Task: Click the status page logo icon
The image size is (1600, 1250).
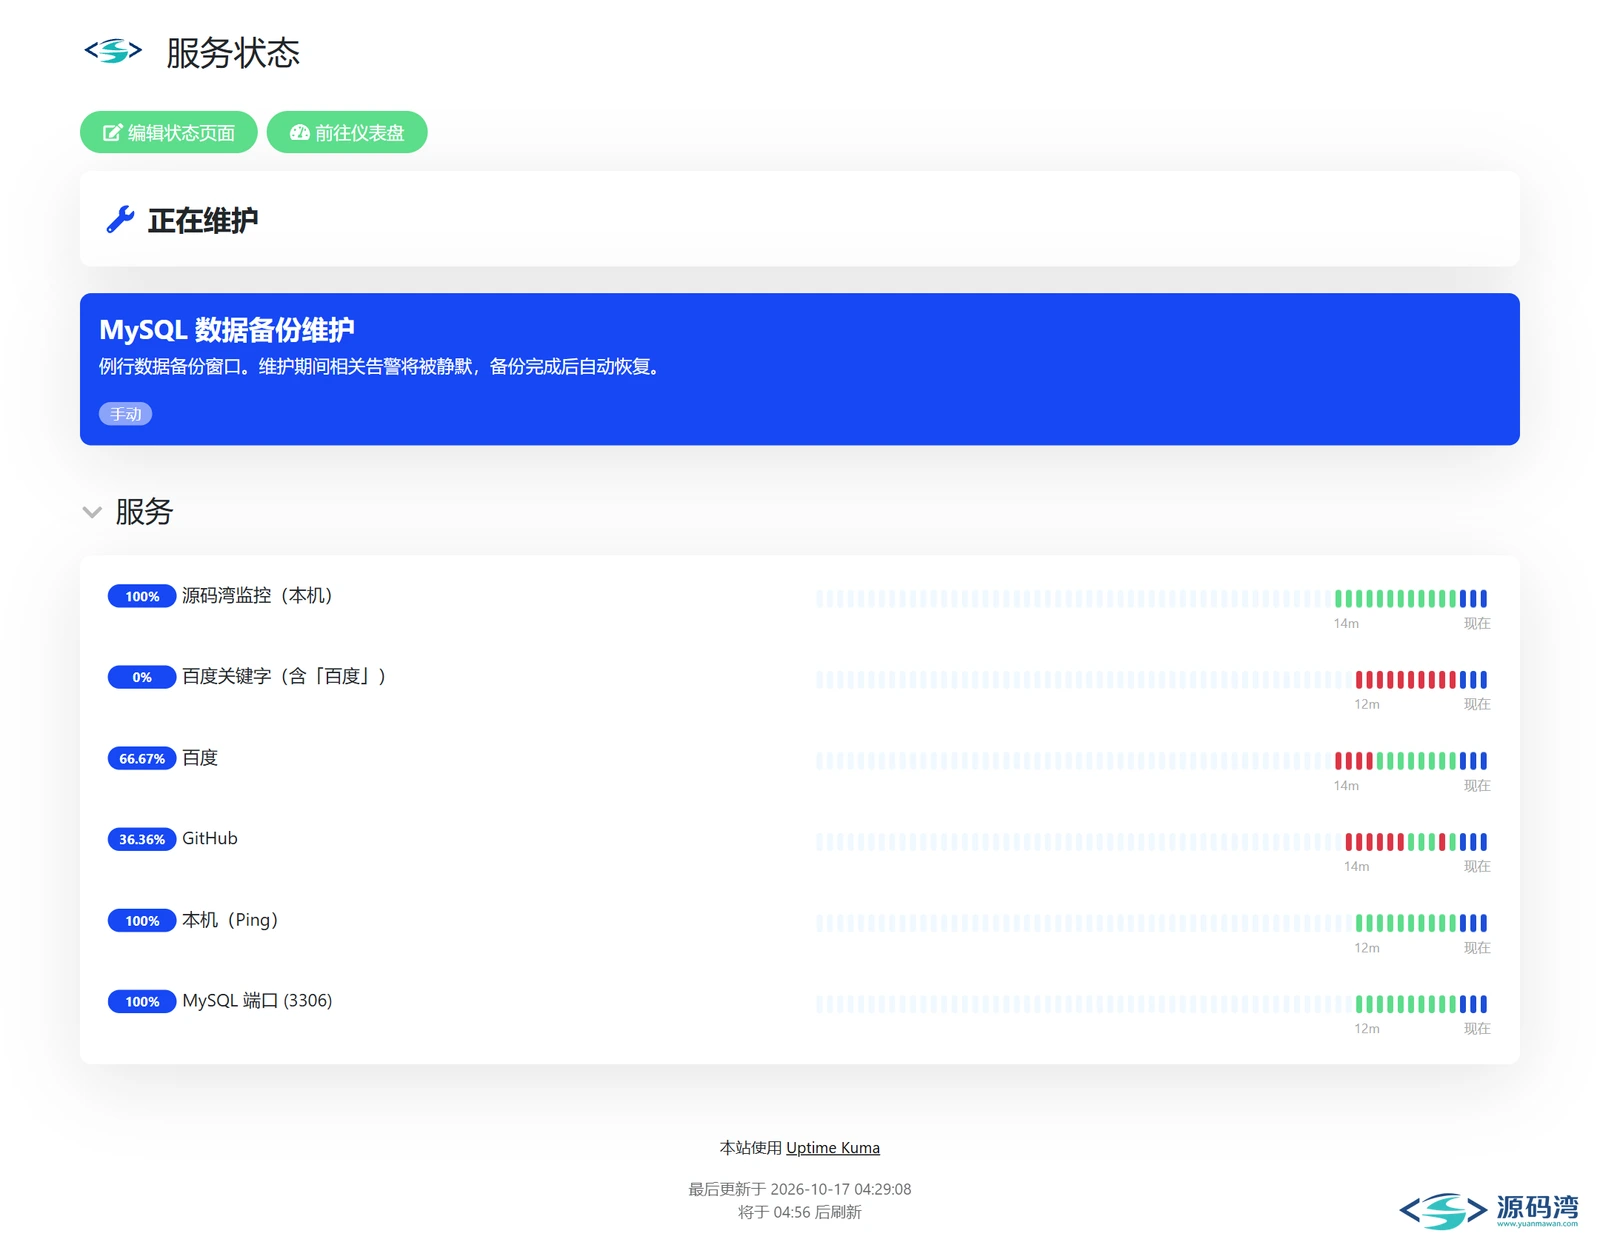Action: 113,51
